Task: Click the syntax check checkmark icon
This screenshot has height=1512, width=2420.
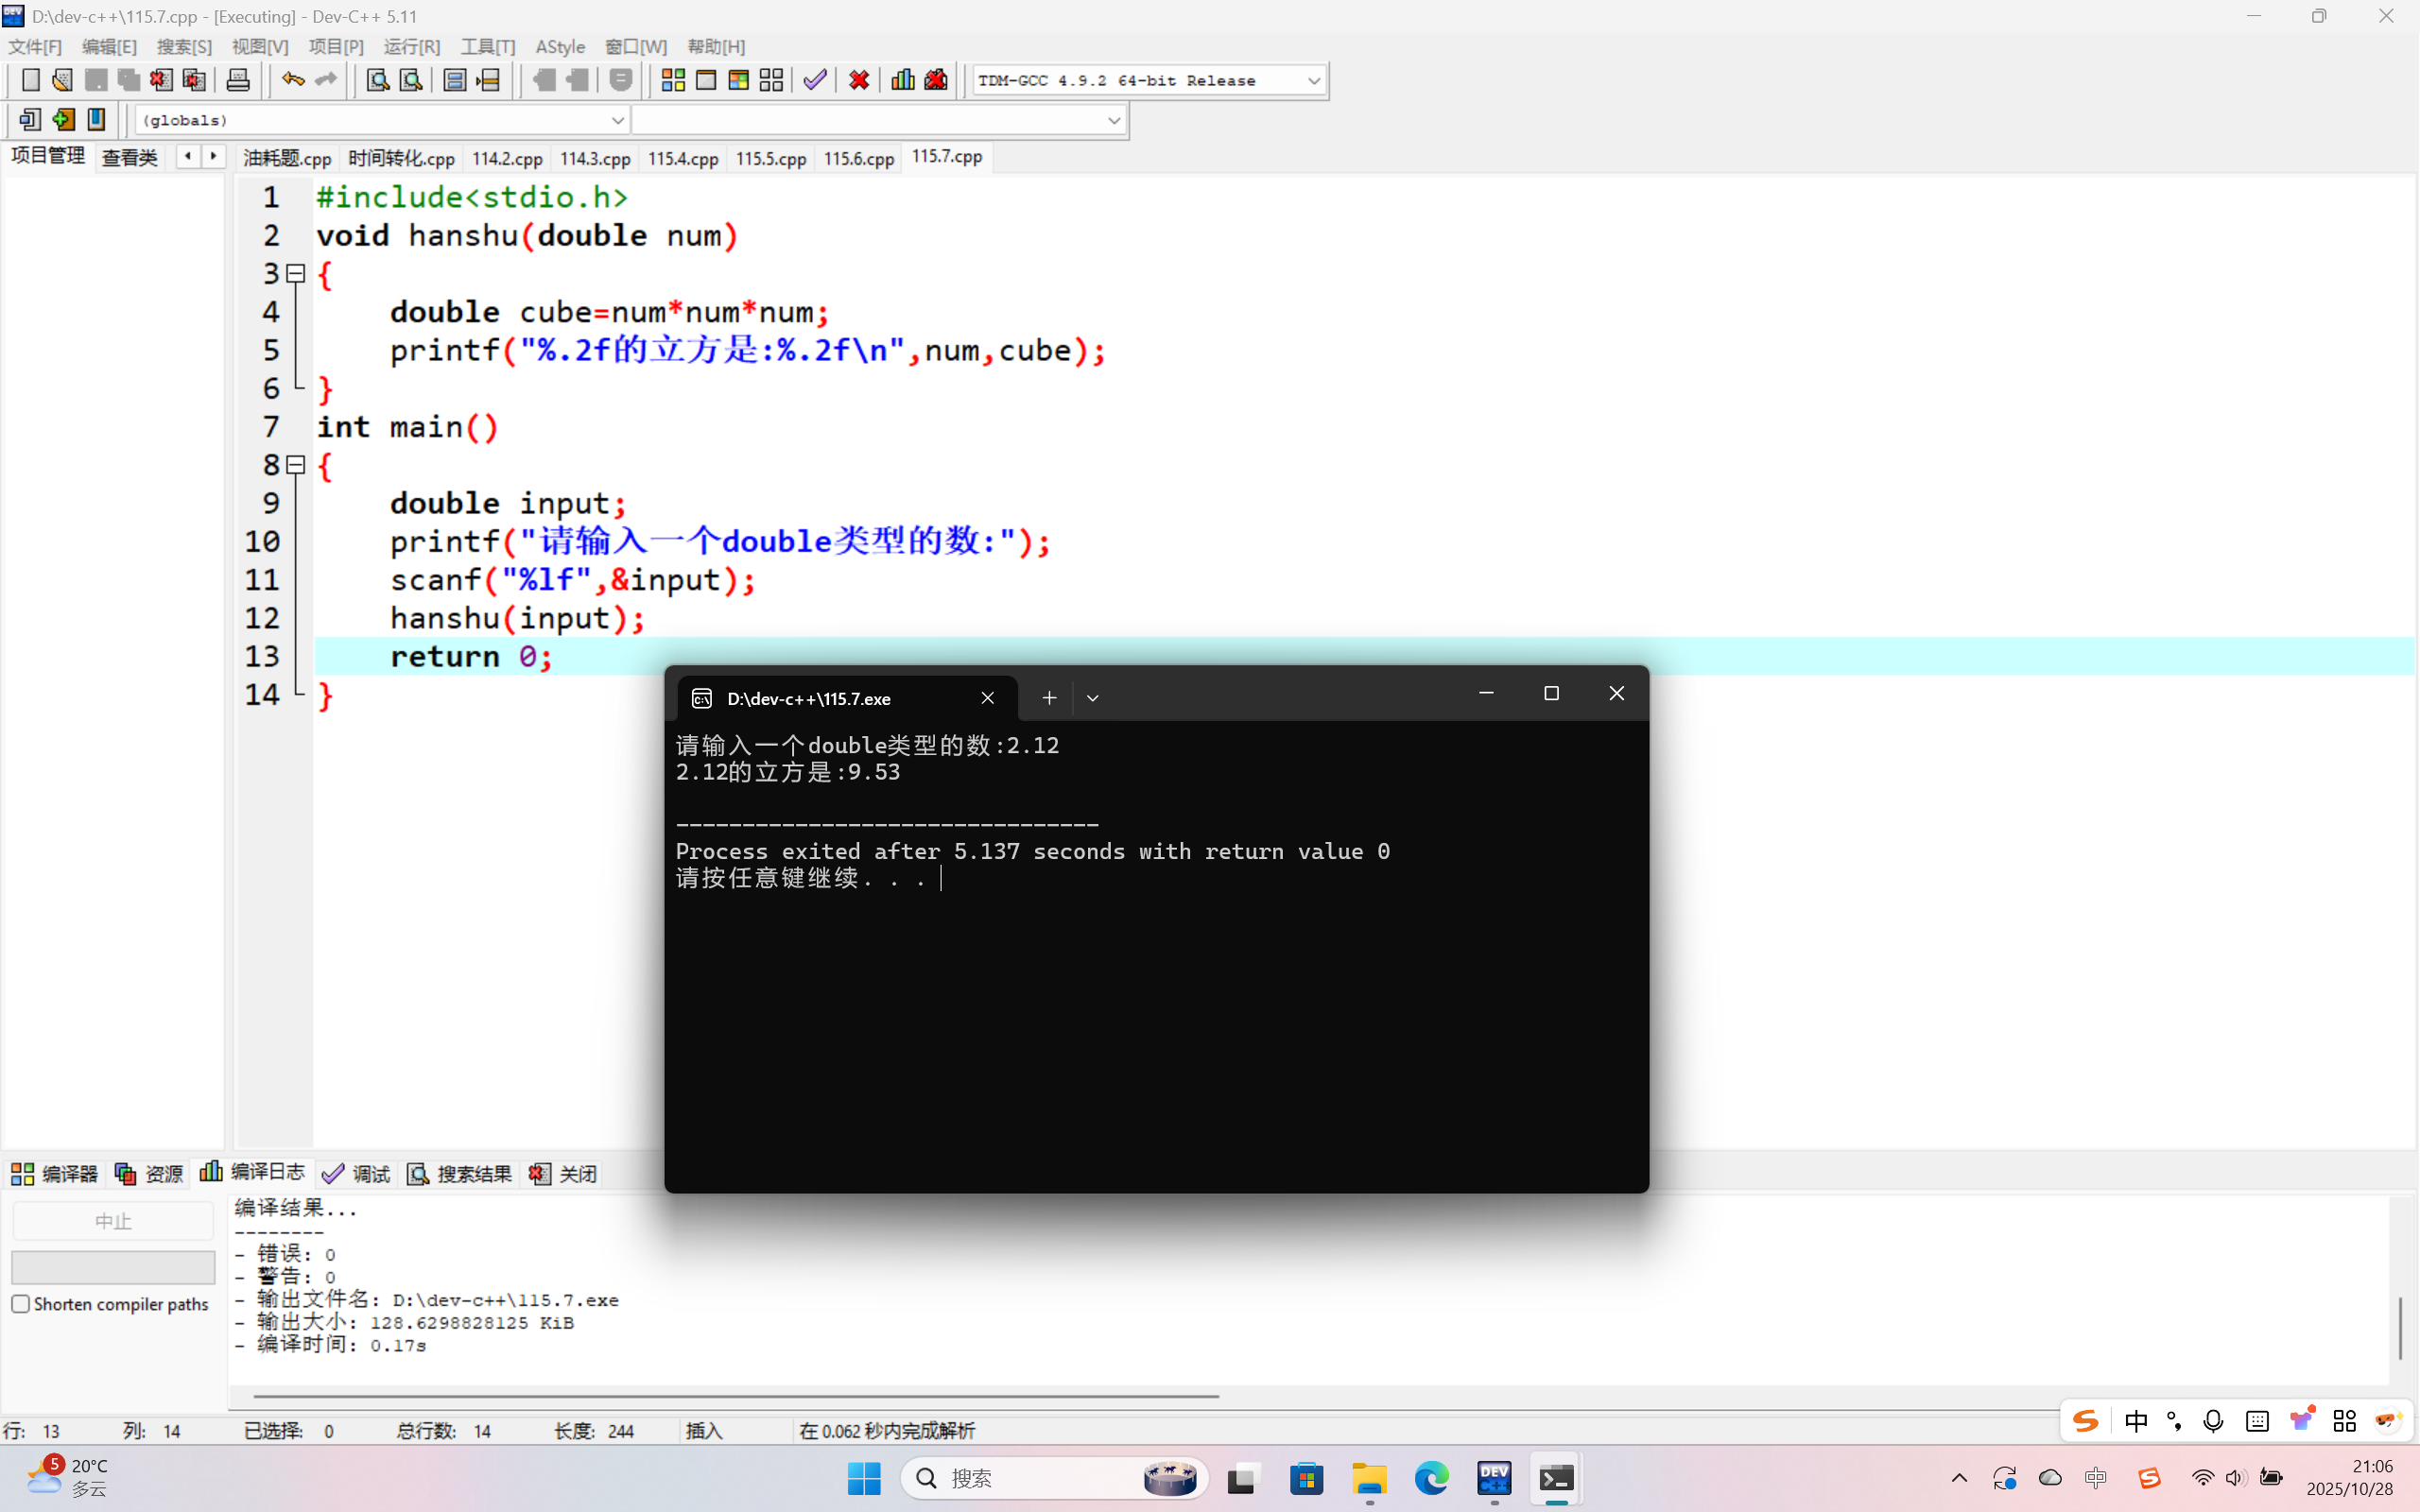Action: point(815,80)
